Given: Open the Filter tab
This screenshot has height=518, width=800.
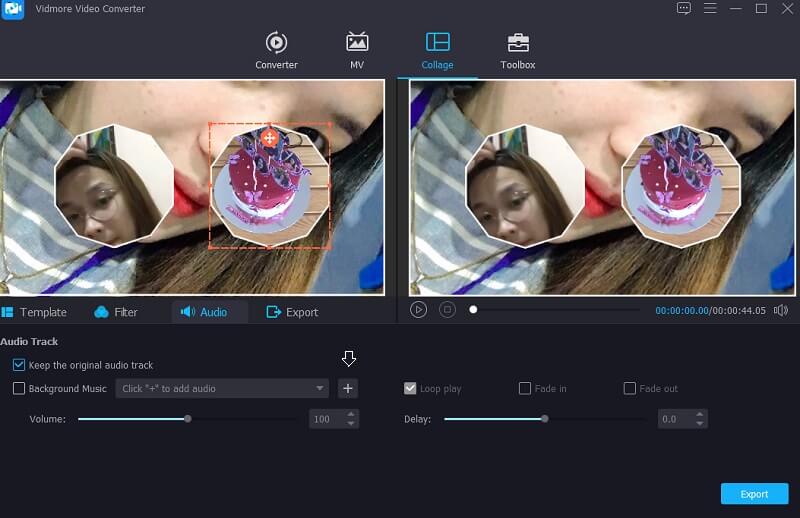Looking at the screenshot, I should 116,312.
